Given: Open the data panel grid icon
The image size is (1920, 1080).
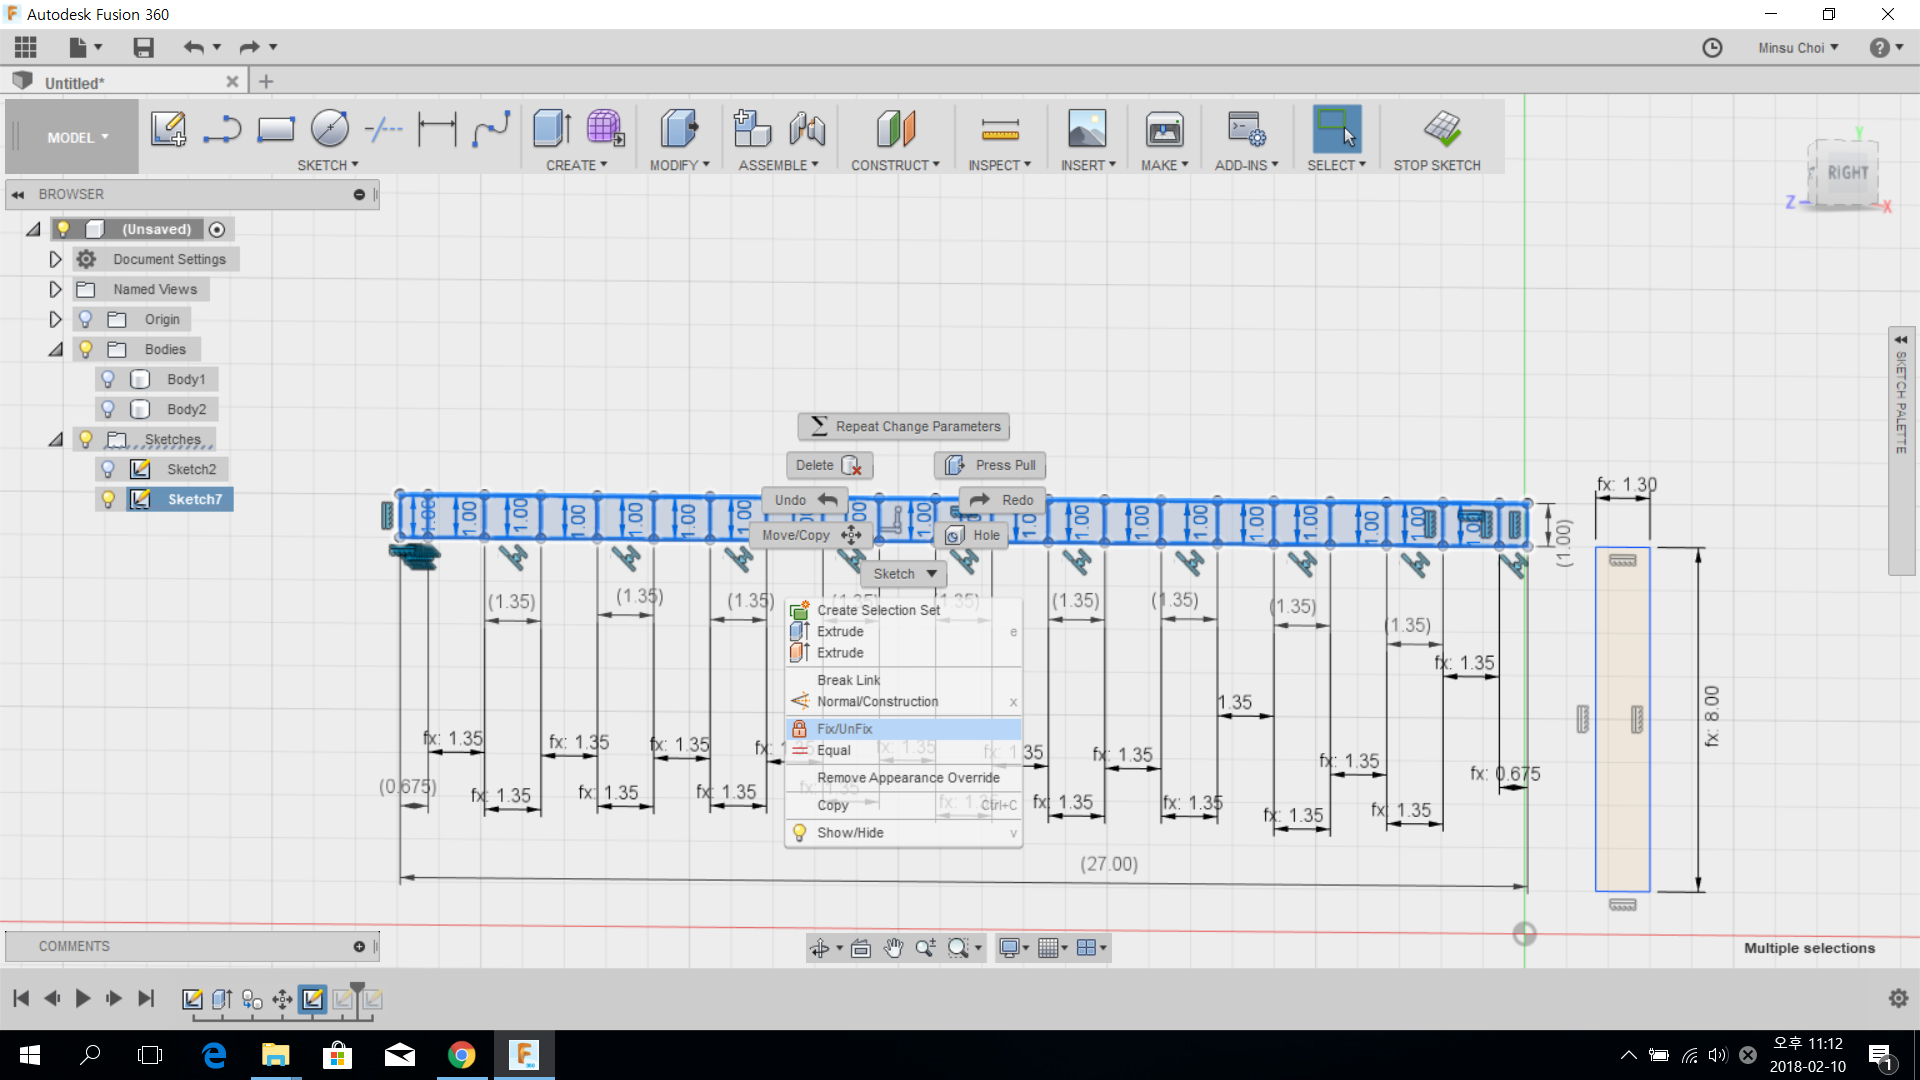Looking at the screenshot, I should pyautogui.click(x=26, y=47).
